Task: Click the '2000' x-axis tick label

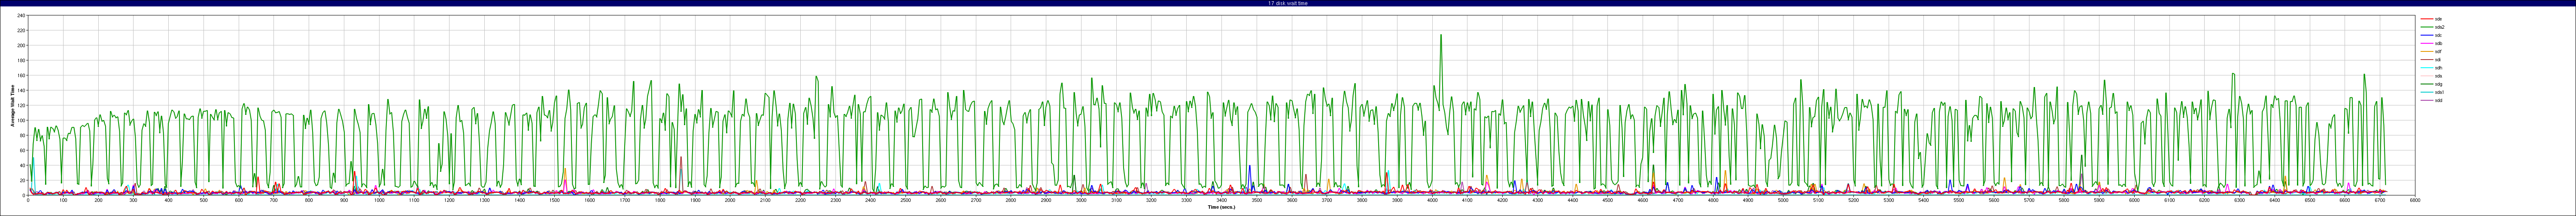Action: click(730, 200)
